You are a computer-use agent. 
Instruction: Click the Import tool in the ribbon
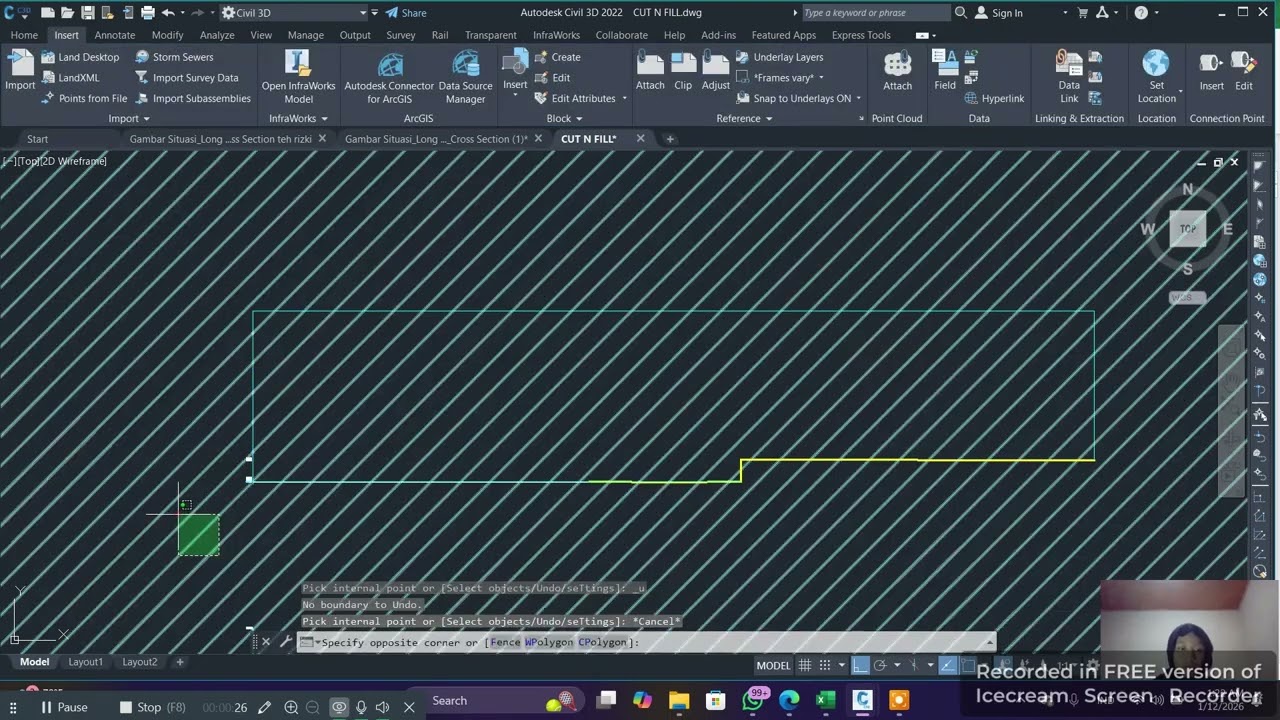[x=20, y=70]
